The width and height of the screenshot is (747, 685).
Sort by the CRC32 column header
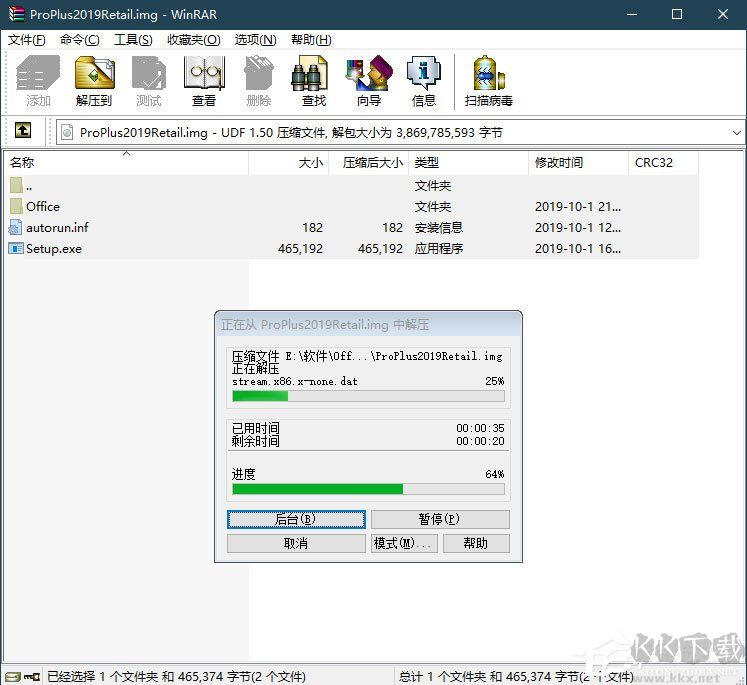[x=664, y=162]
